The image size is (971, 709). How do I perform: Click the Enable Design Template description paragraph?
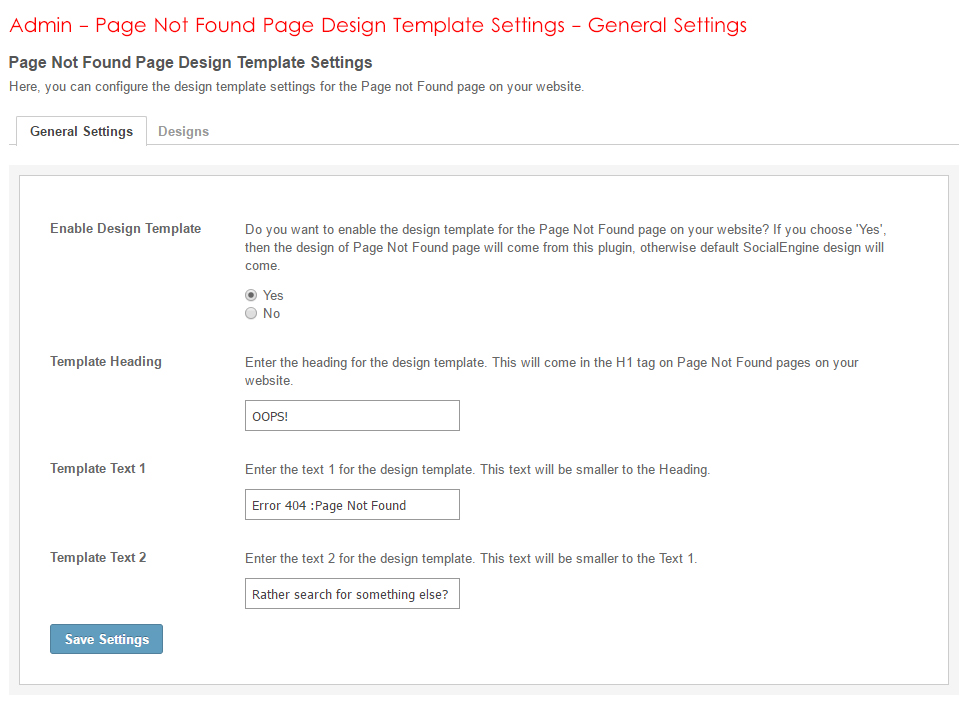coord(565,247)
